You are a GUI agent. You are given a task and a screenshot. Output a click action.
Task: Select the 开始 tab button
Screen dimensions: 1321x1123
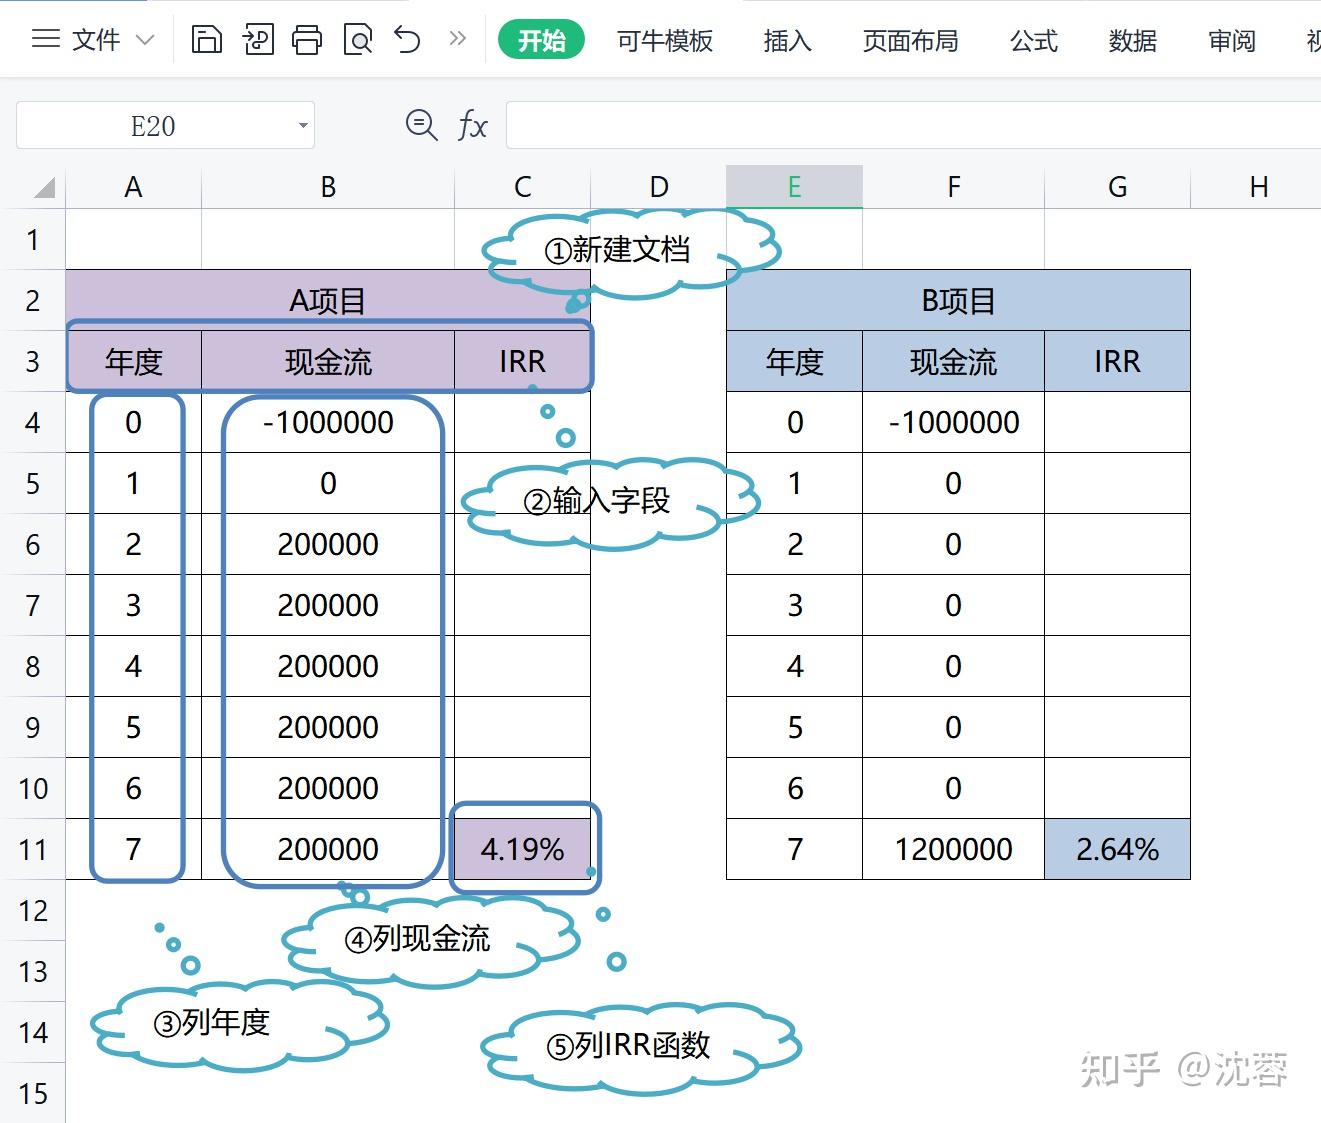coord(541,41)
